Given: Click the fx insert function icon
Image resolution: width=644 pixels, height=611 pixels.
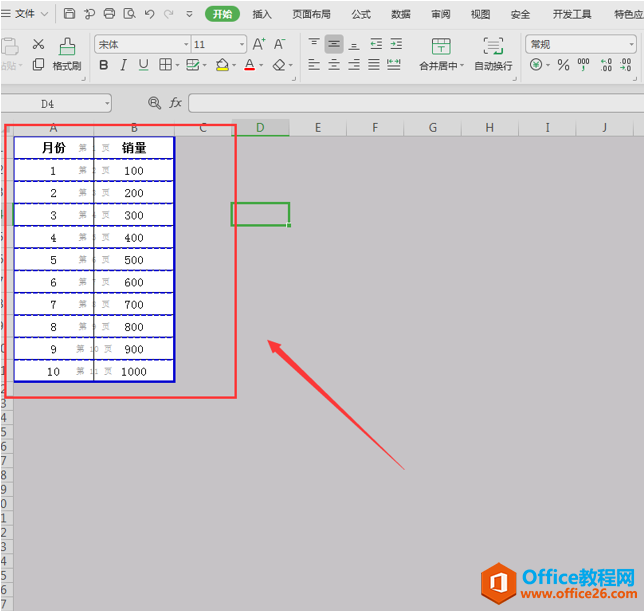Looking at the screenshot, I should tap(175, 103).
